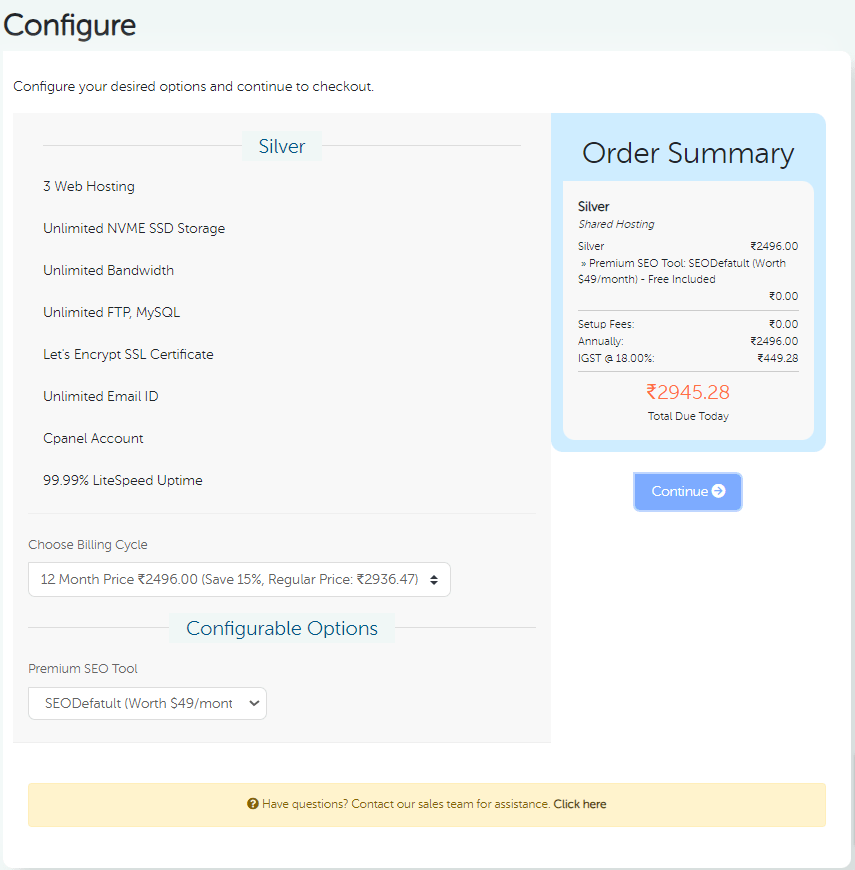The height and width of the screenshot is (870, 855).
Task: Click the question mark help icon
Action: (x=253, y=803)
